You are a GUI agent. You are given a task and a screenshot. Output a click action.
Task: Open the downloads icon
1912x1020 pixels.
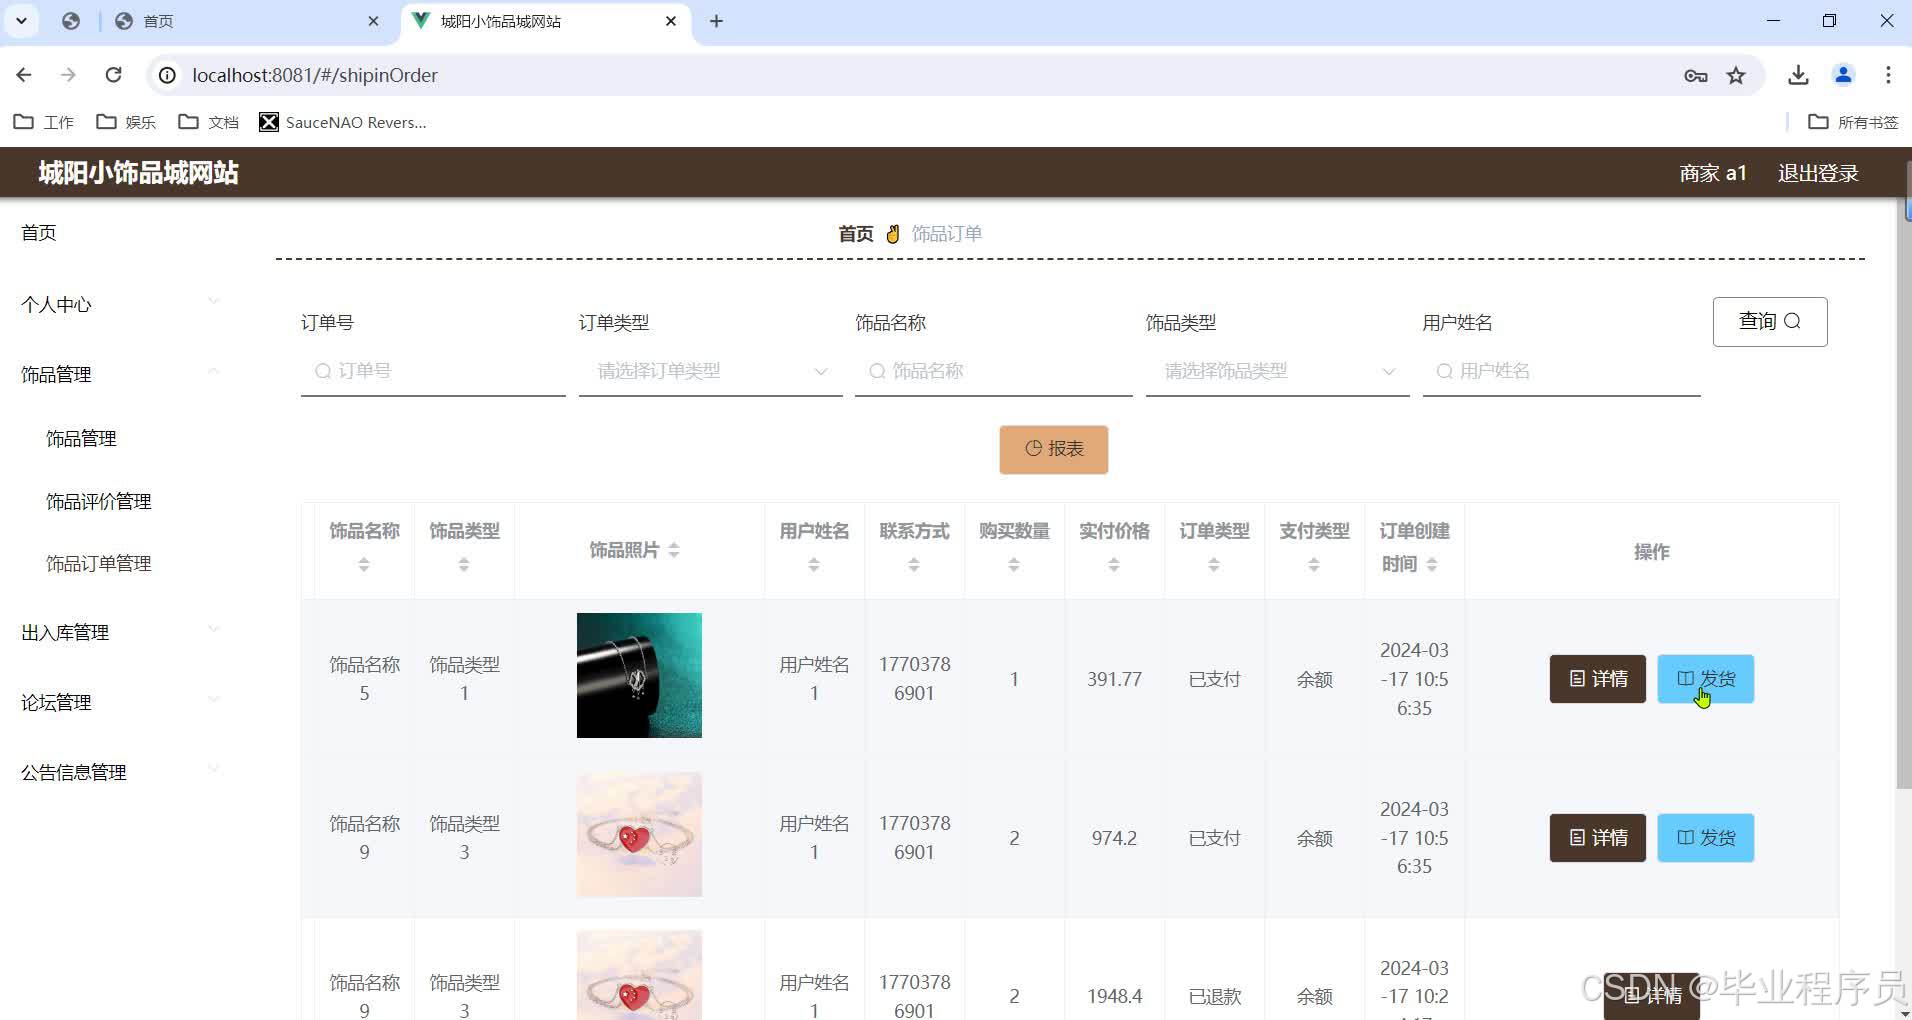click(x=1798, y=75)
